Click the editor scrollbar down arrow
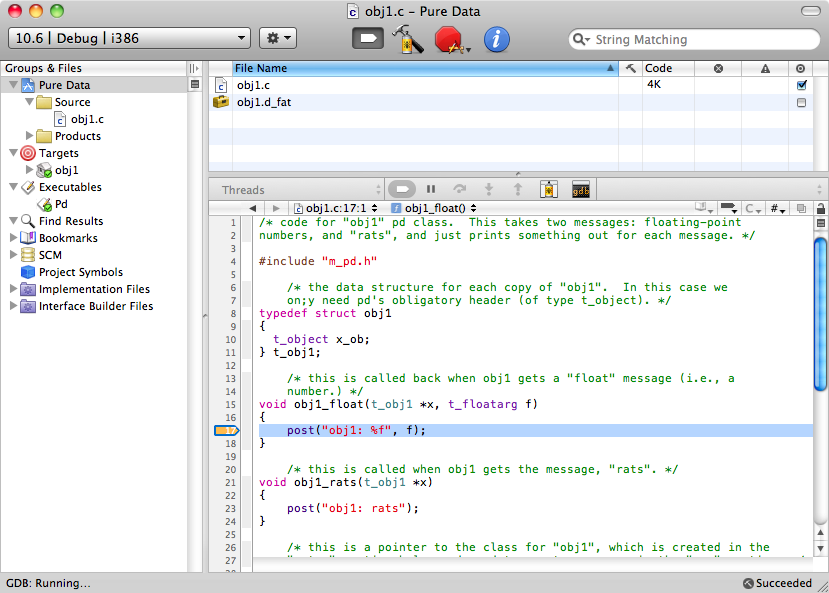Screen dimensions: 829x593 (821, 548)
